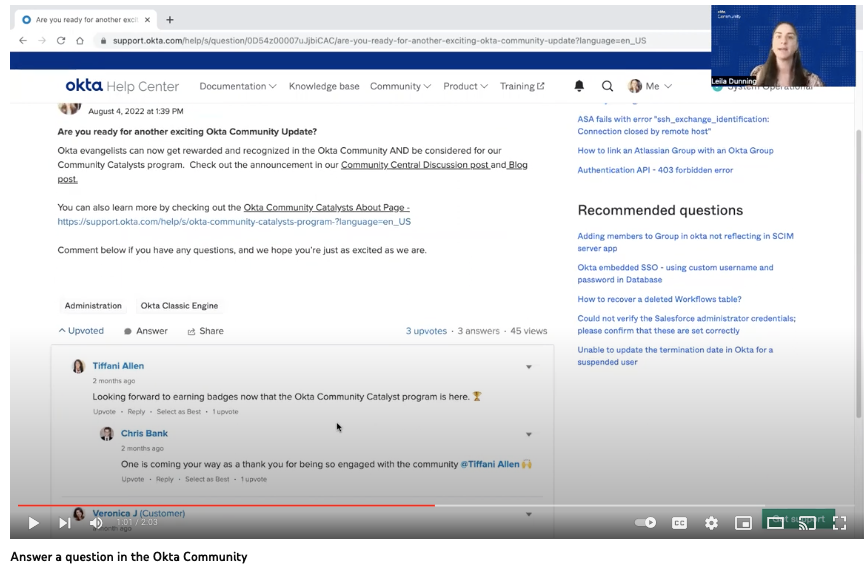
Task: Click the address bar URL
Action: coord(380,40)
